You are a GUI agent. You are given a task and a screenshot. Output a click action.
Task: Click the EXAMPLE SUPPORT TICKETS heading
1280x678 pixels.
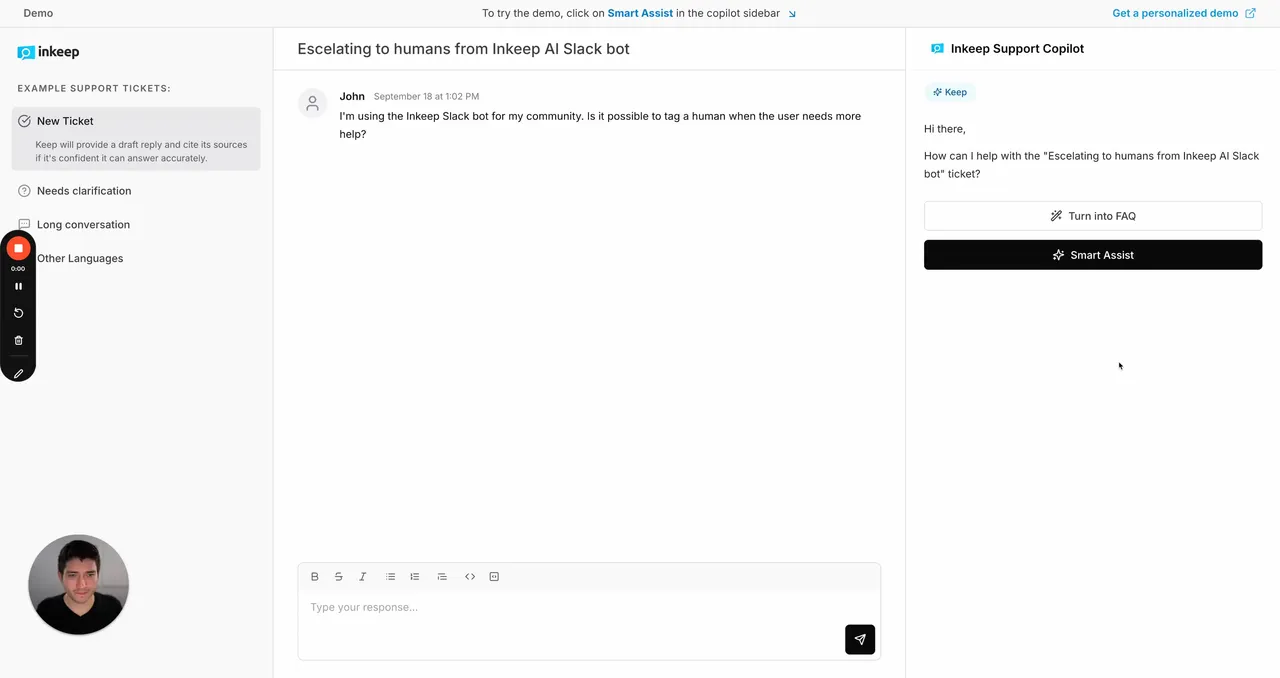[x=94, y=89]
